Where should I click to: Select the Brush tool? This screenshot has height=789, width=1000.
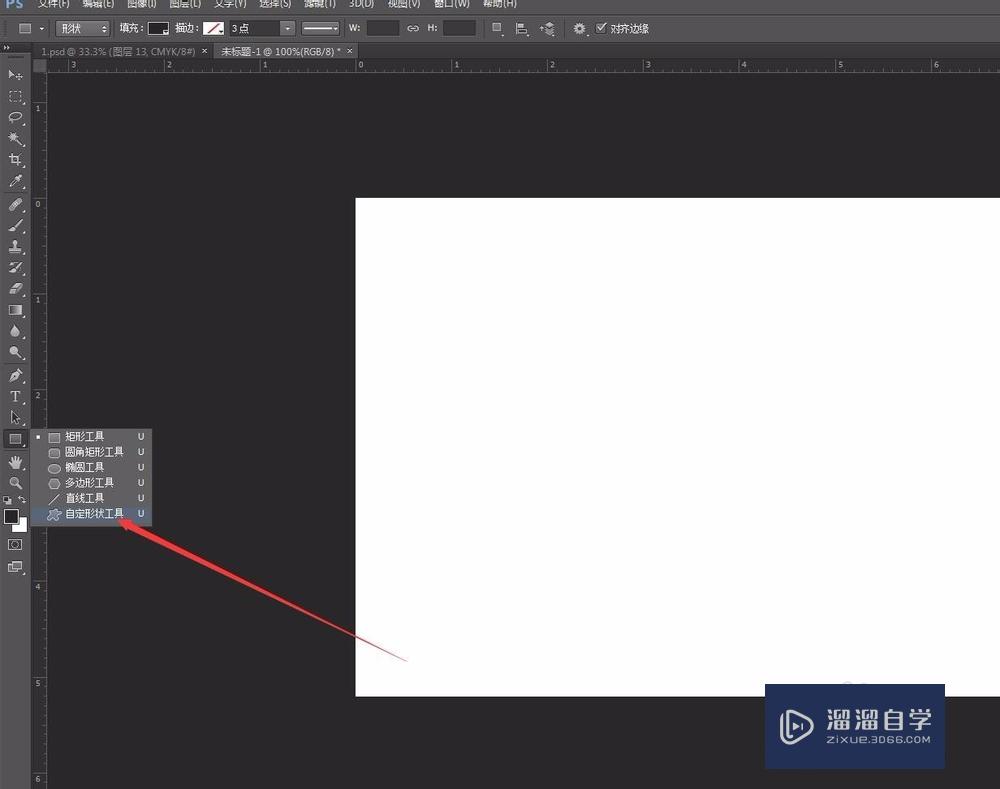14,224
